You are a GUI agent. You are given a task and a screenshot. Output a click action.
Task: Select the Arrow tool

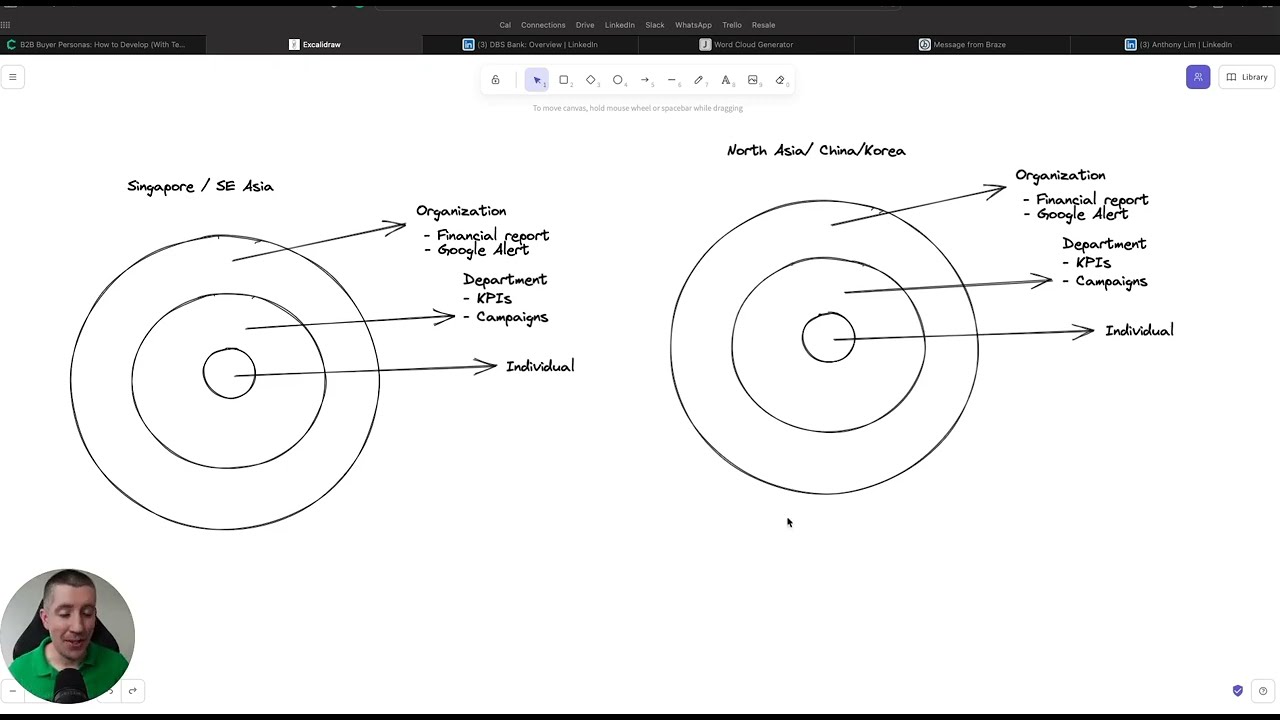(x=645, y=80)
